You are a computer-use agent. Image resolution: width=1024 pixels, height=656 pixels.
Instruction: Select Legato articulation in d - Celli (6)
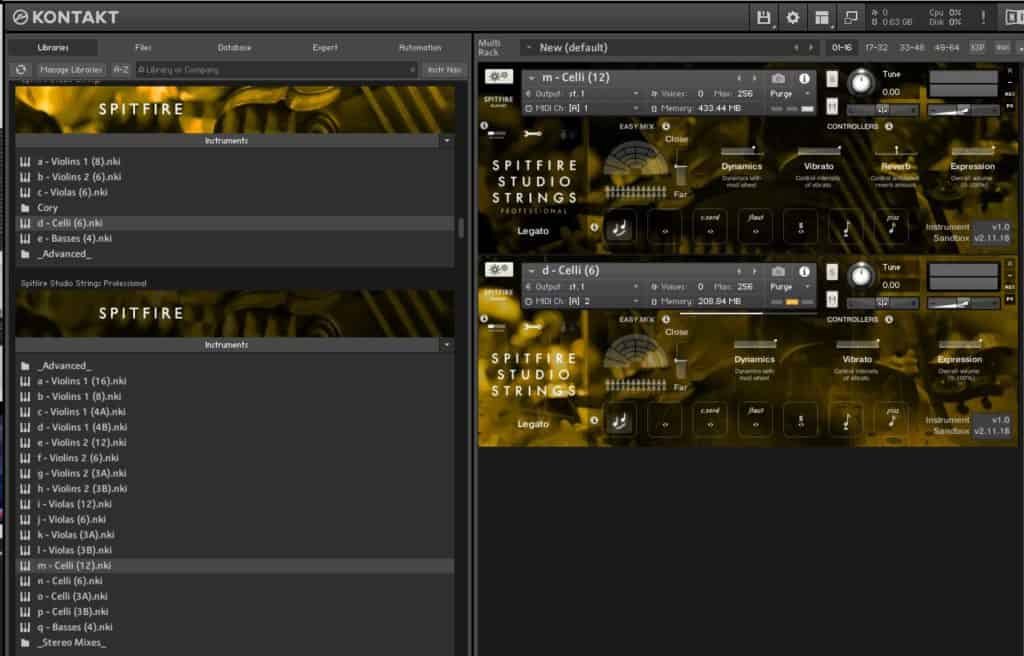[619, 421]
